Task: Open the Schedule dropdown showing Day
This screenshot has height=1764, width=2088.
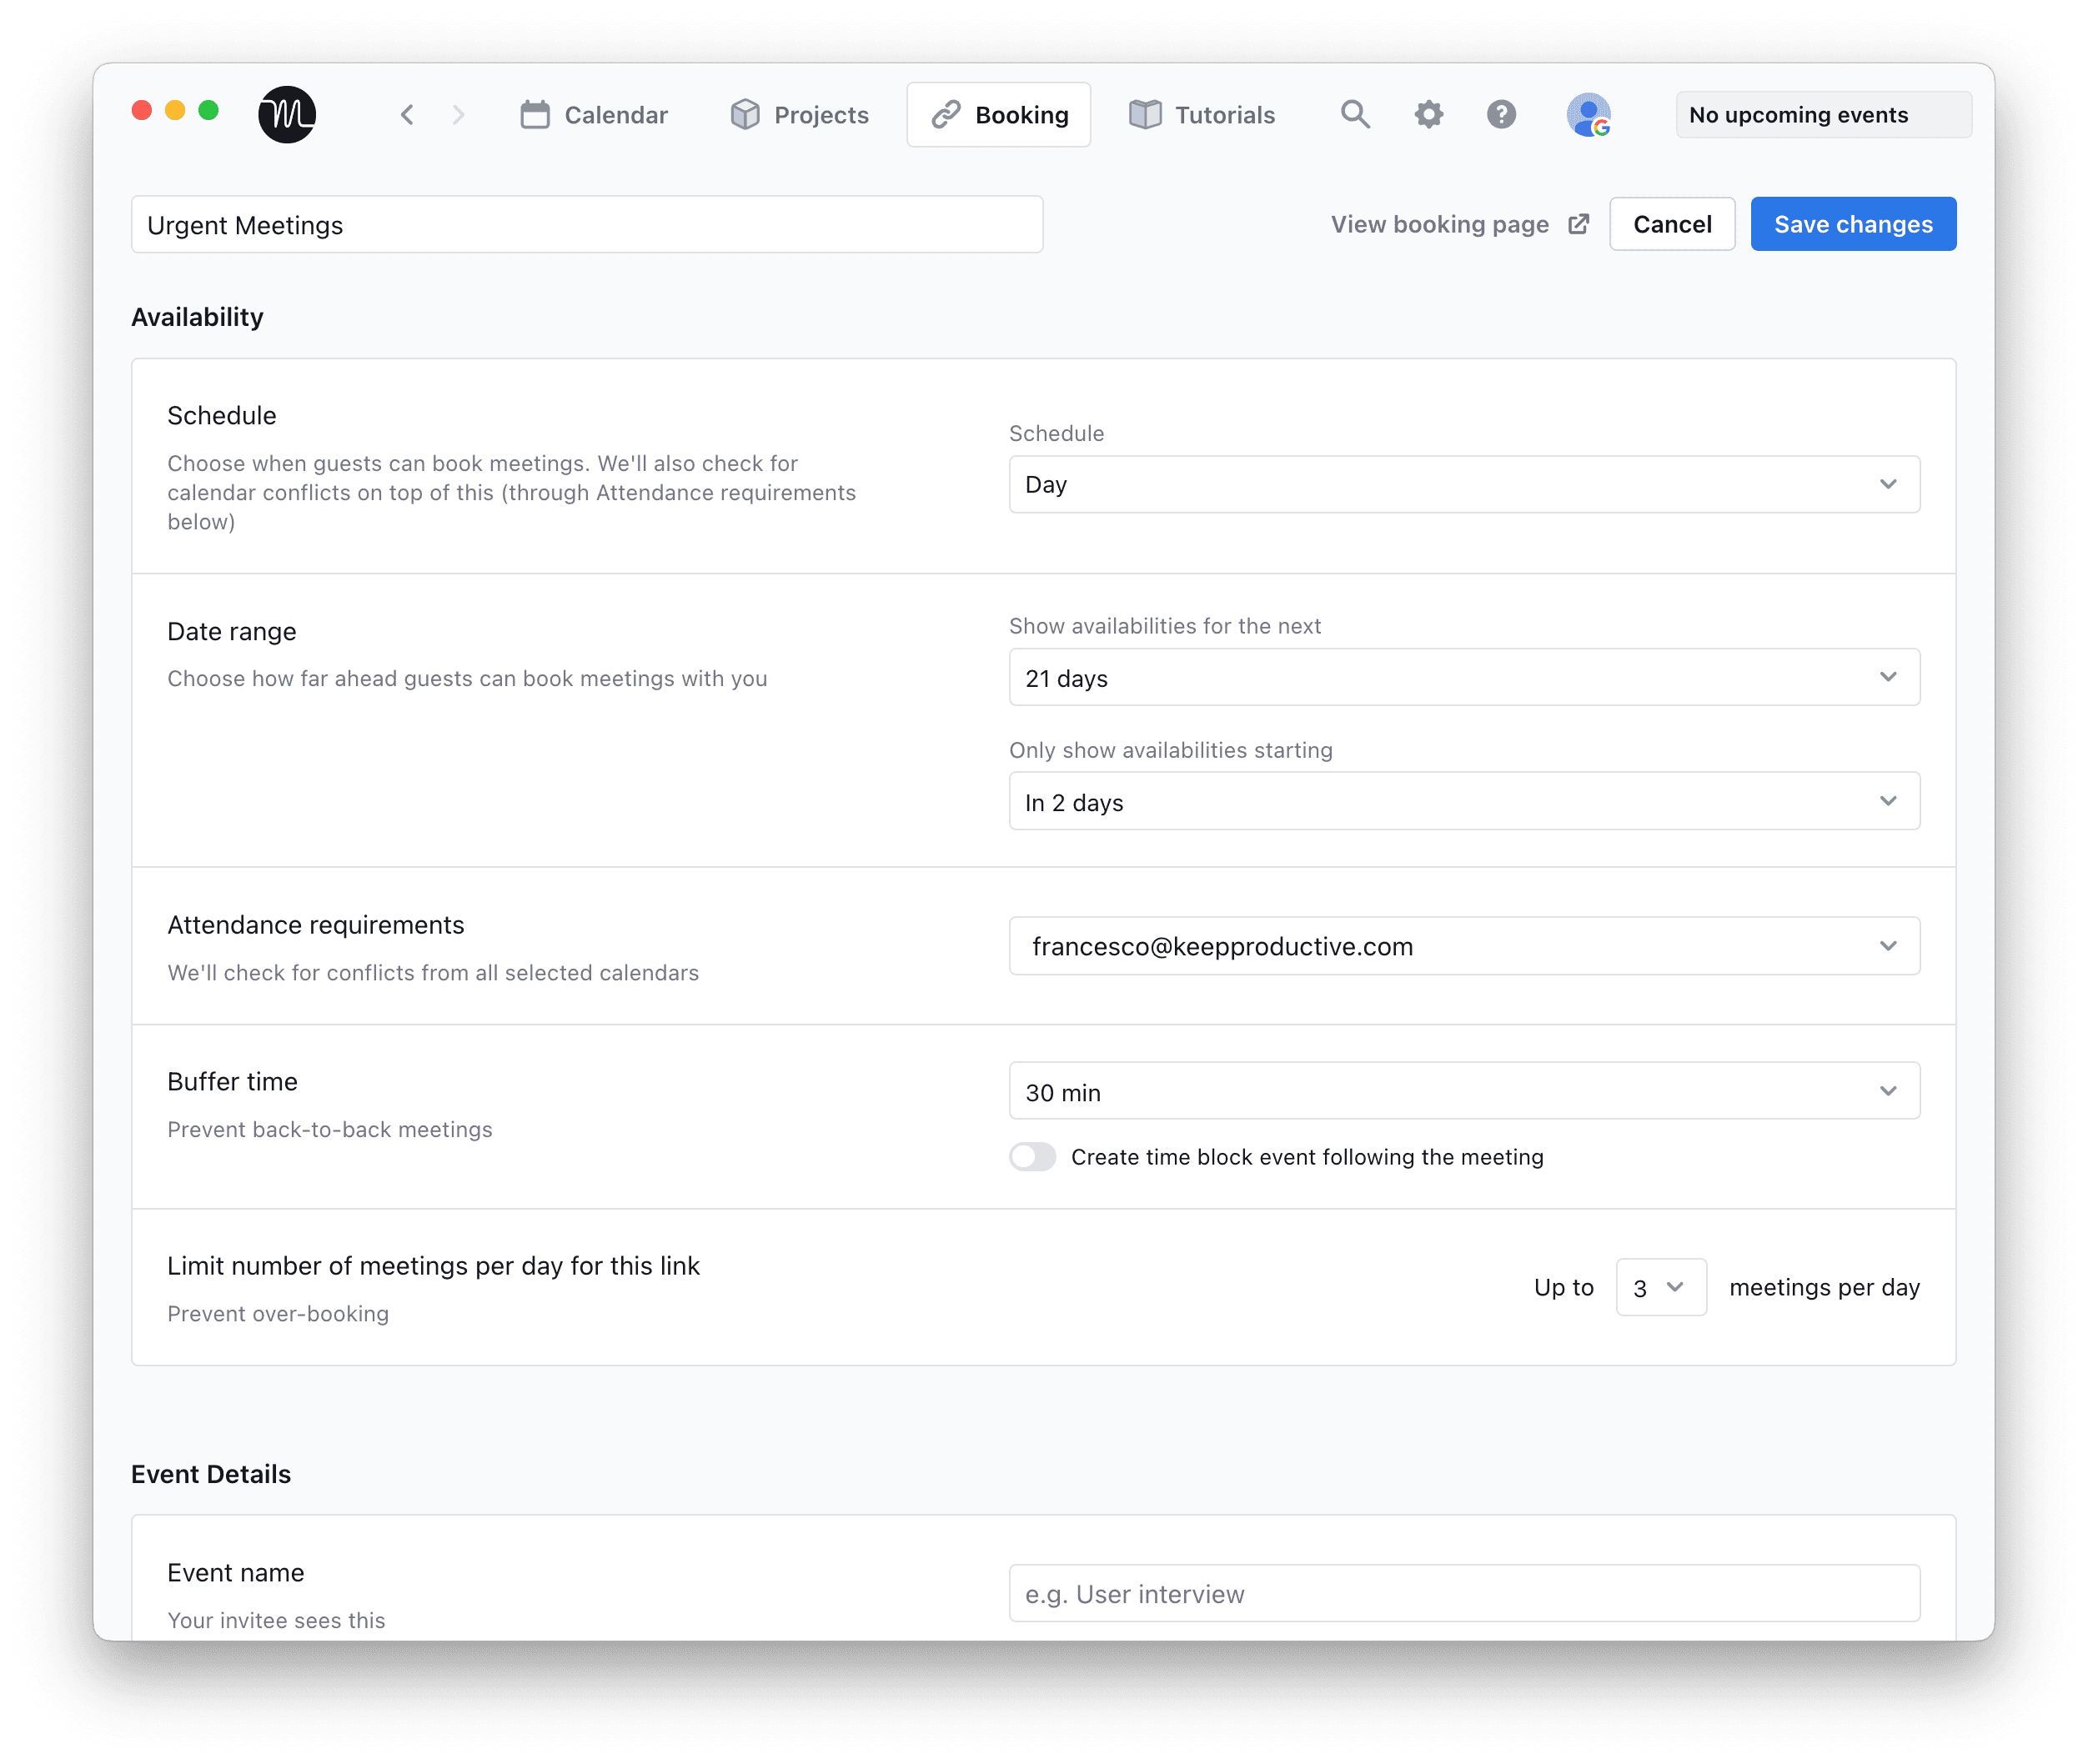Action: tap(1463, 484)
